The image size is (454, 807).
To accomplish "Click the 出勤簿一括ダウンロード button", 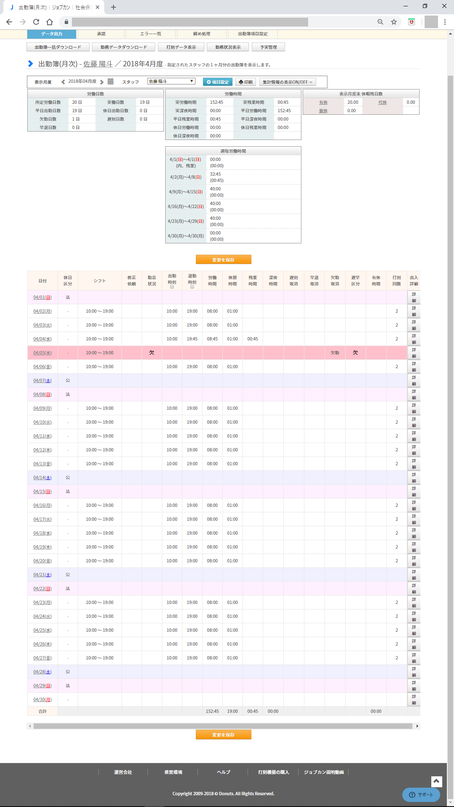I will click(58, 47).
